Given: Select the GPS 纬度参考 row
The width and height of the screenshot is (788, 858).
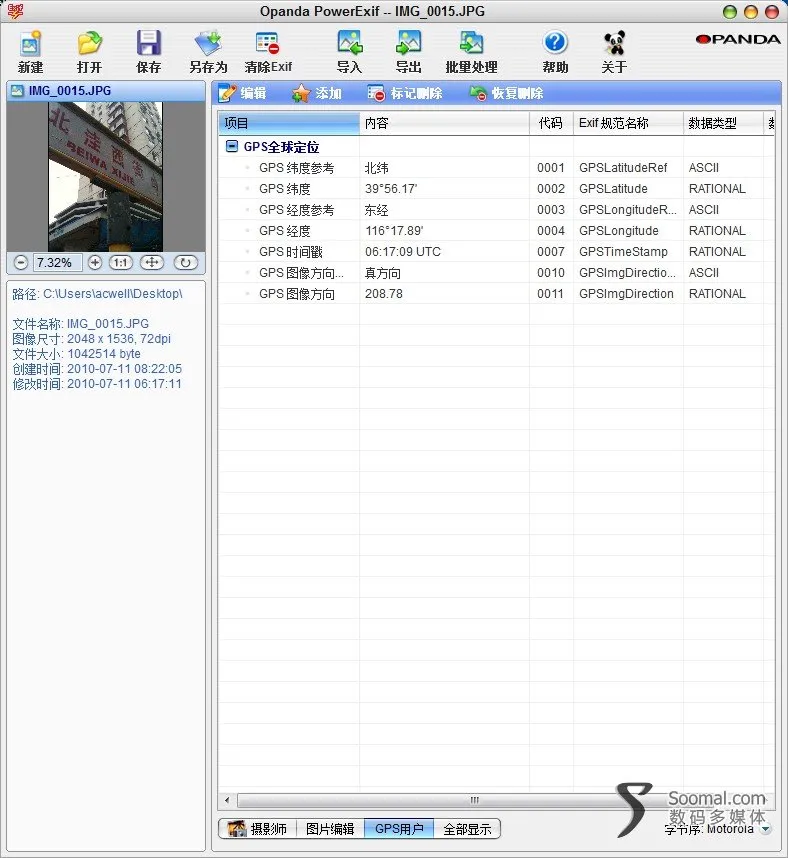Looking at the screenshot, I should tap(496, 168).
